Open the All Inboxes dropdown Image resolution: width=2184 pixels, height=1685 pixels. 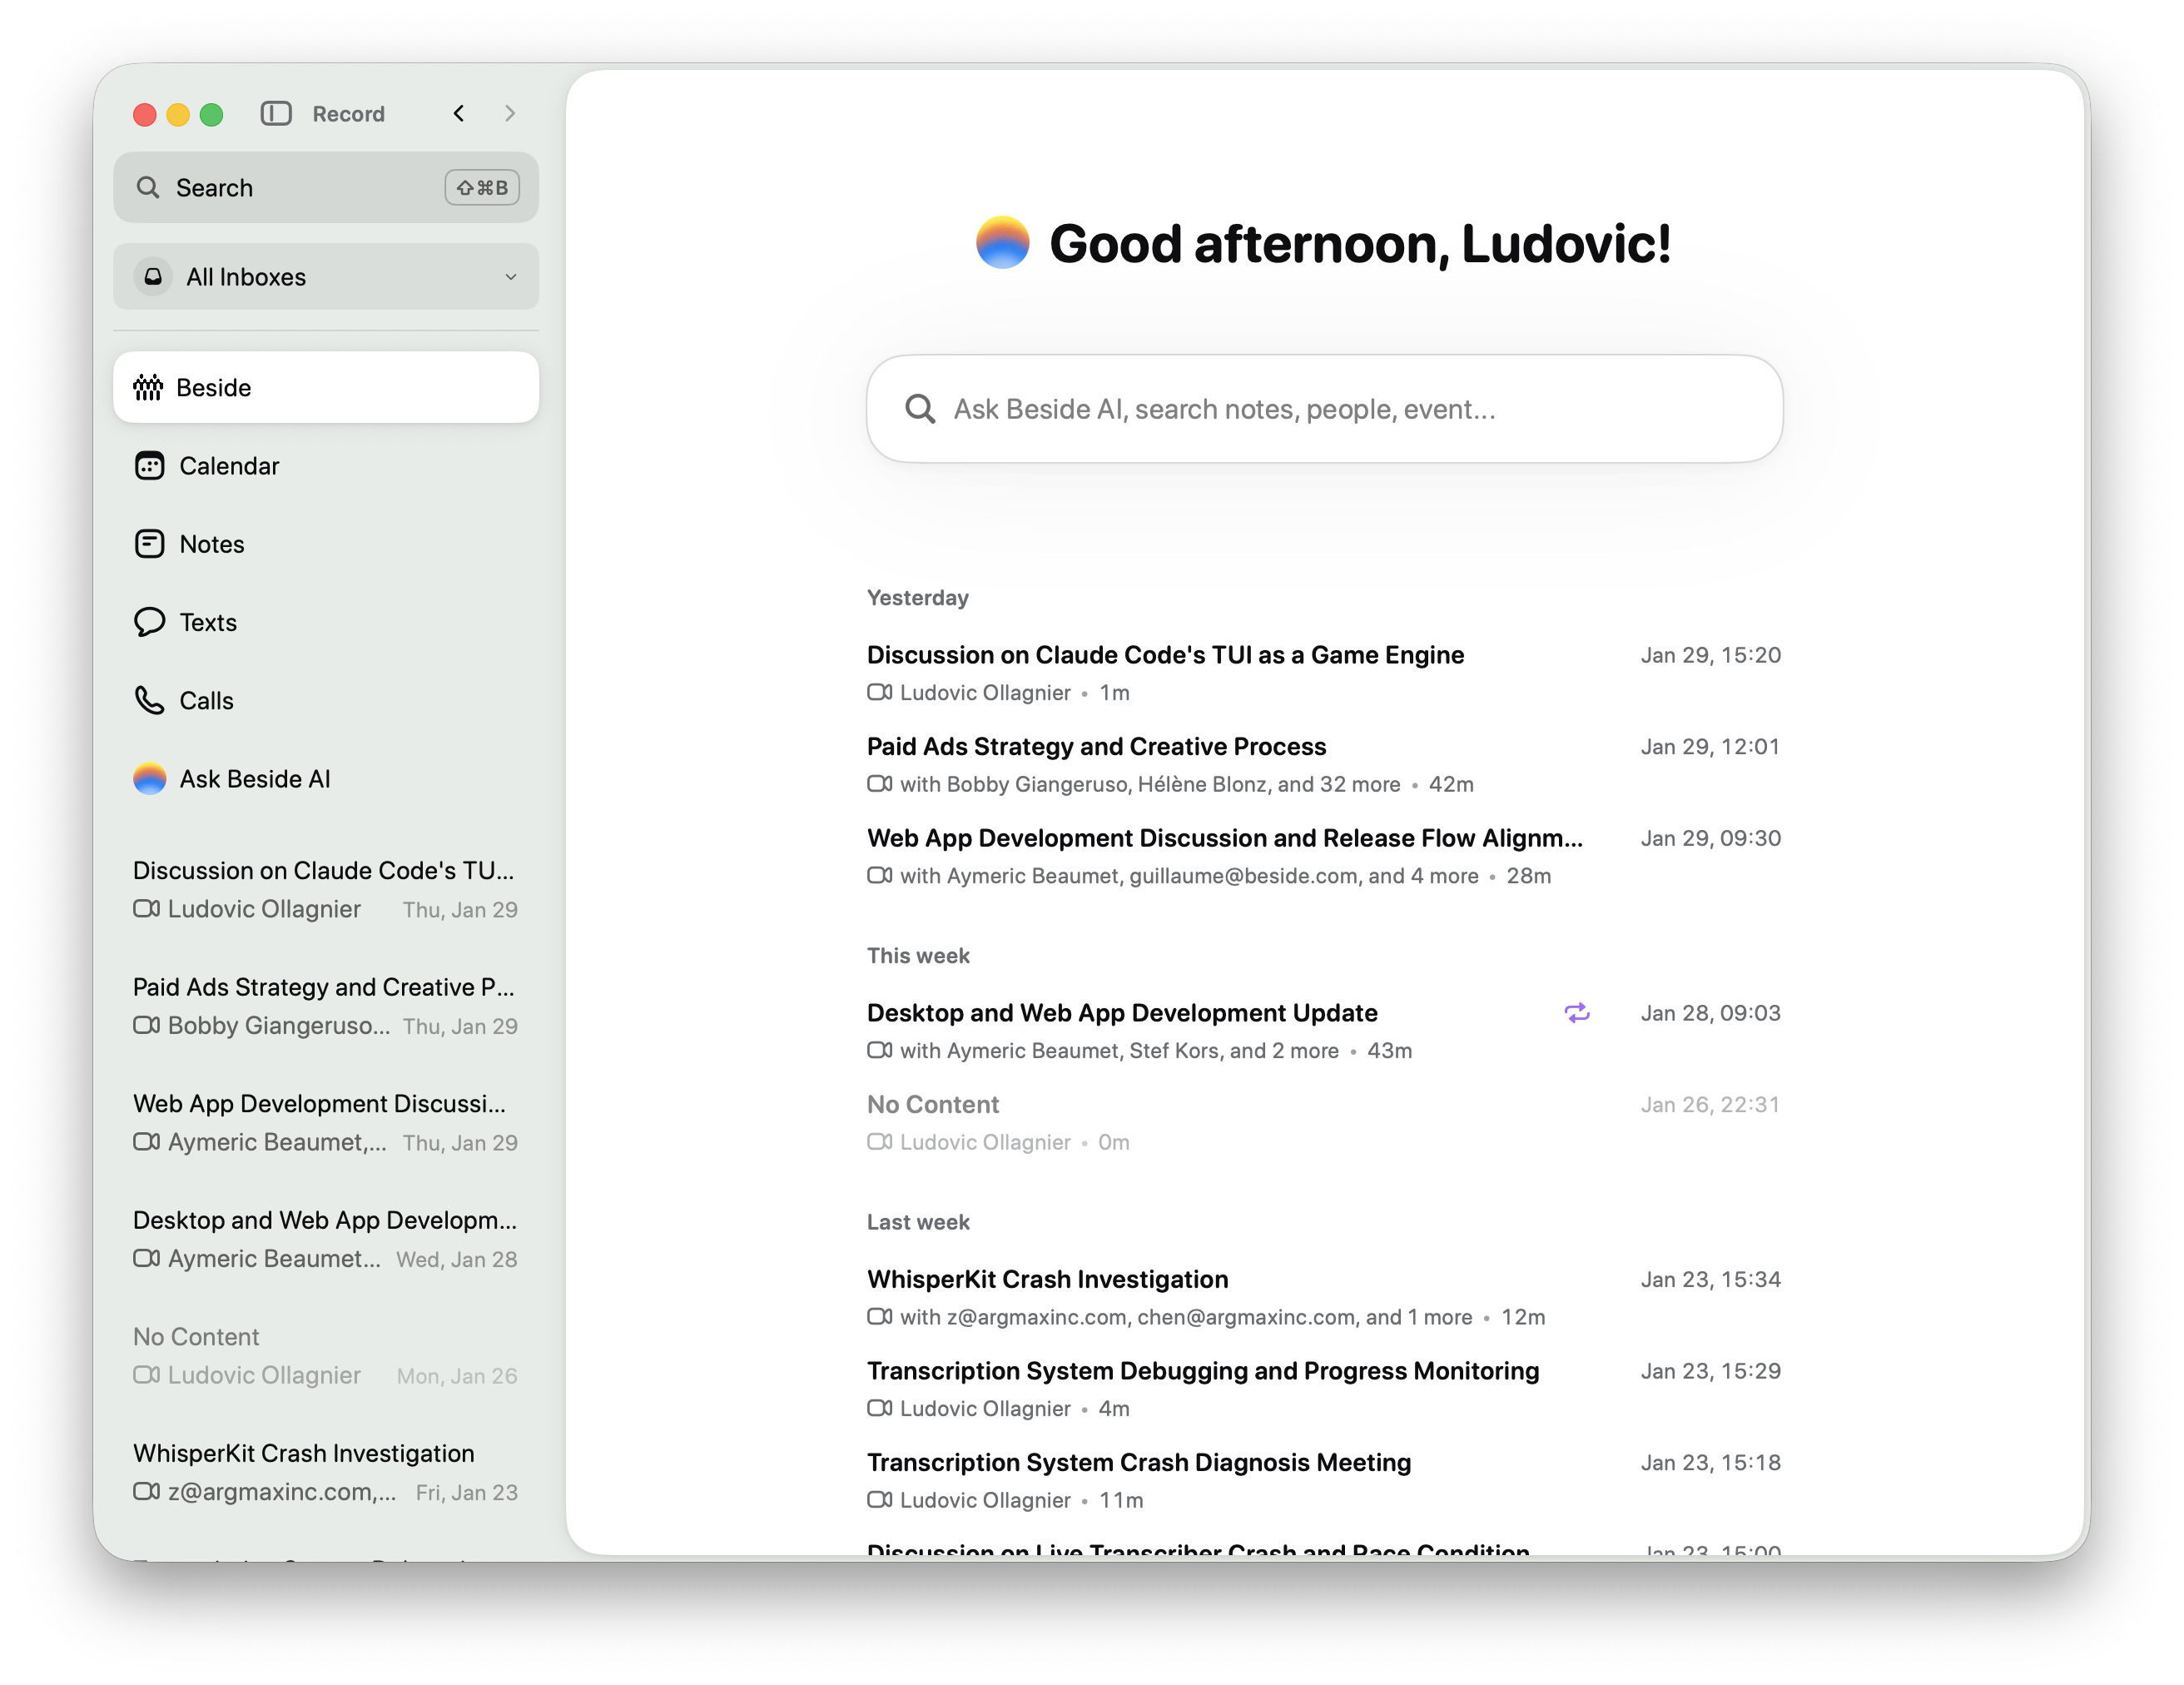pos(326,276)
